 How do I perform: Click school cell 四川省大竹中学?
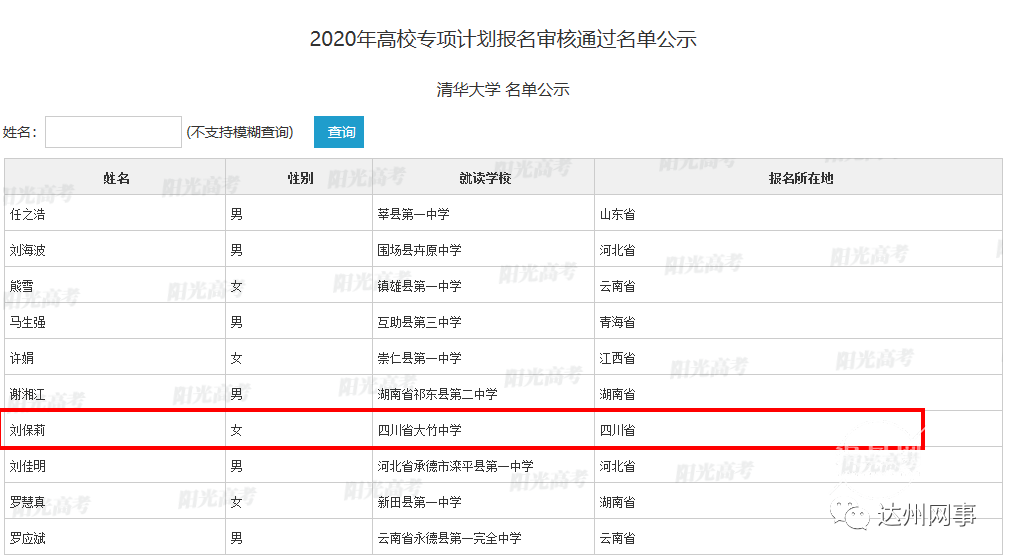point(420,430)
